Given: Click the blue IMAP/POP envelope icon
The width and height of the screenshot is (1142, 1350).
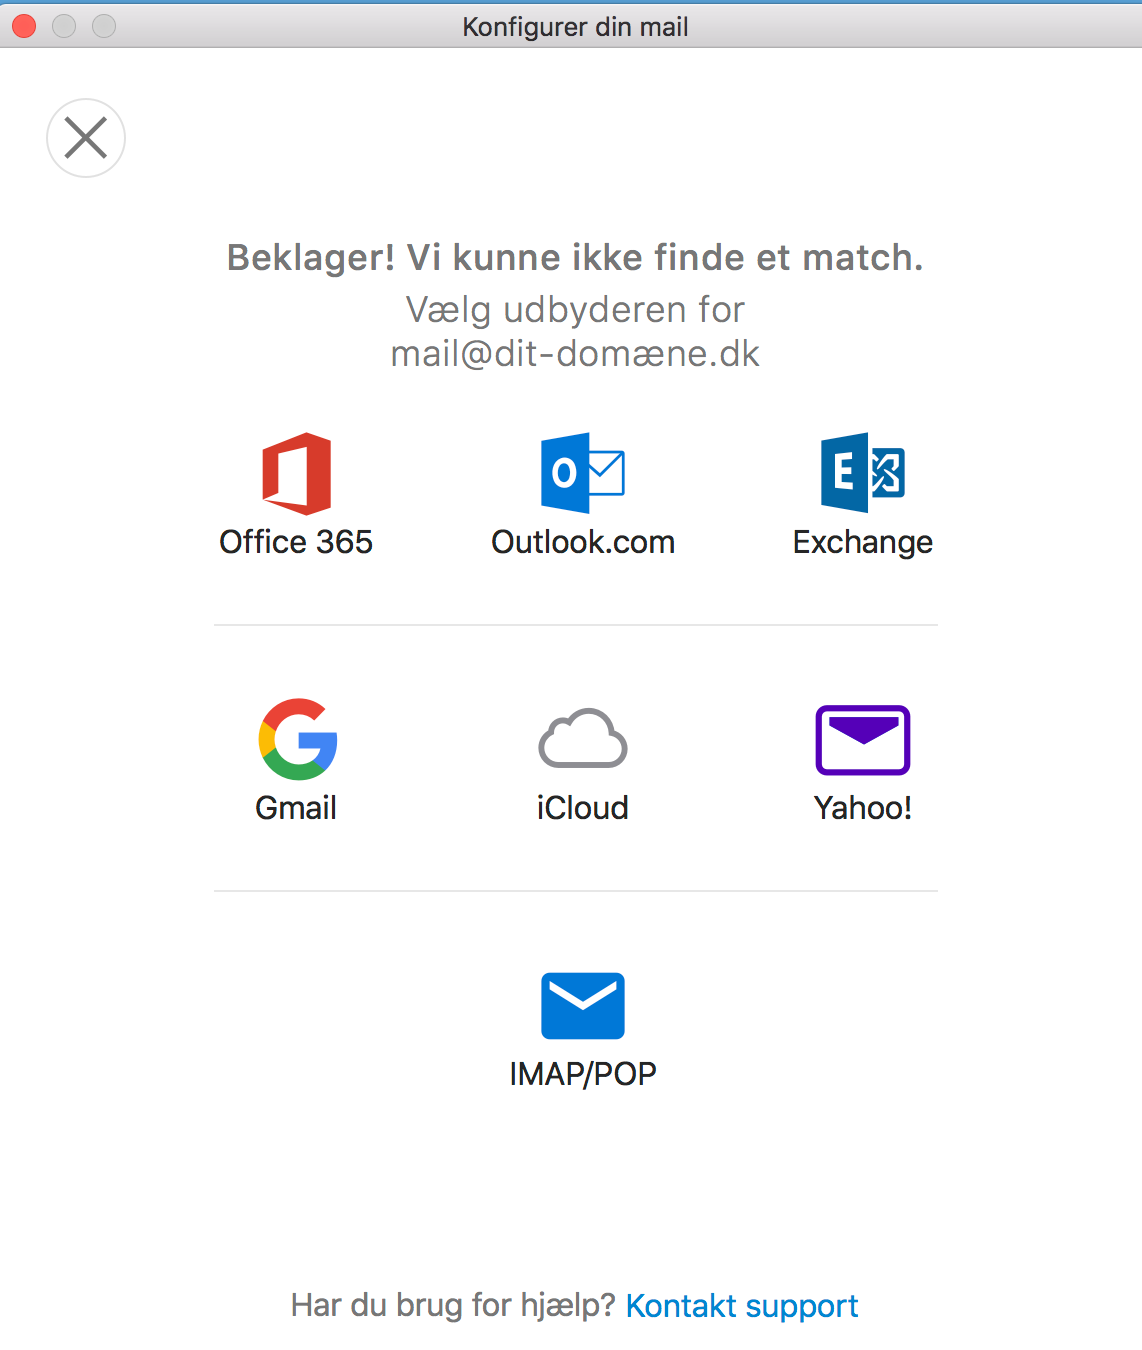Looking at the screenshot, I should coord(583,1006).
